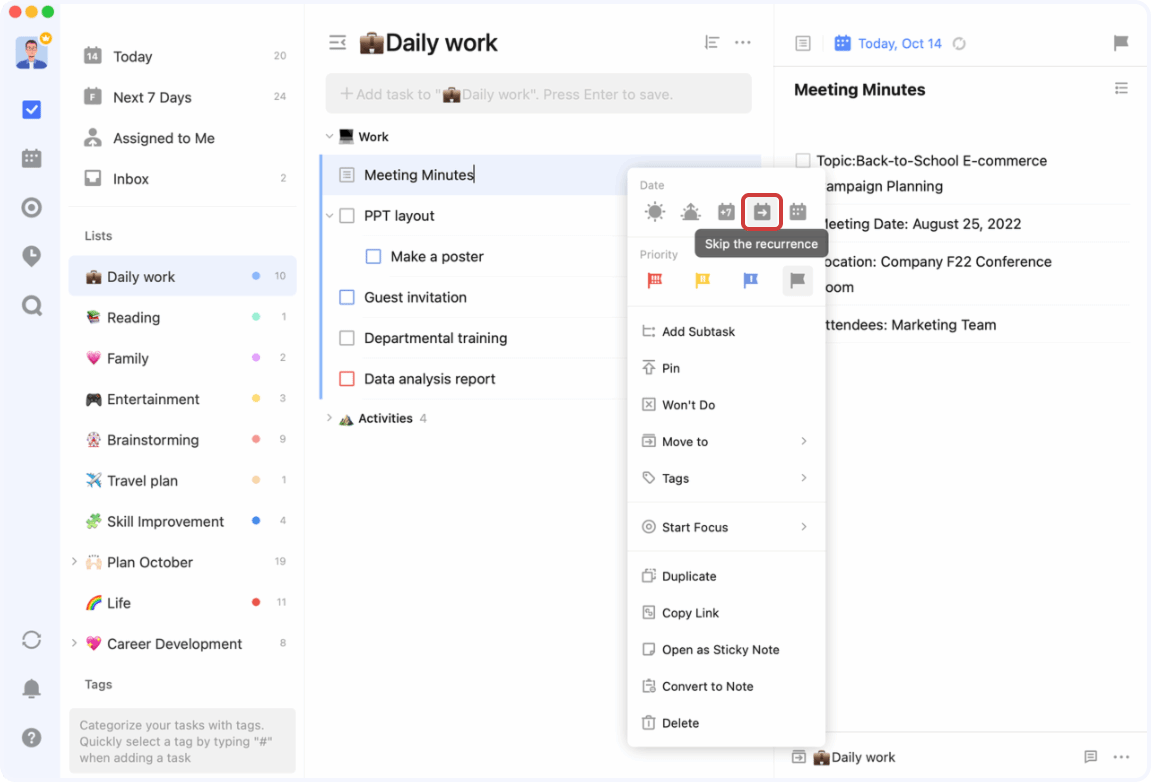The image size is (1151, 782).
Task: Collapse the Work section
Action: [329, 136]
